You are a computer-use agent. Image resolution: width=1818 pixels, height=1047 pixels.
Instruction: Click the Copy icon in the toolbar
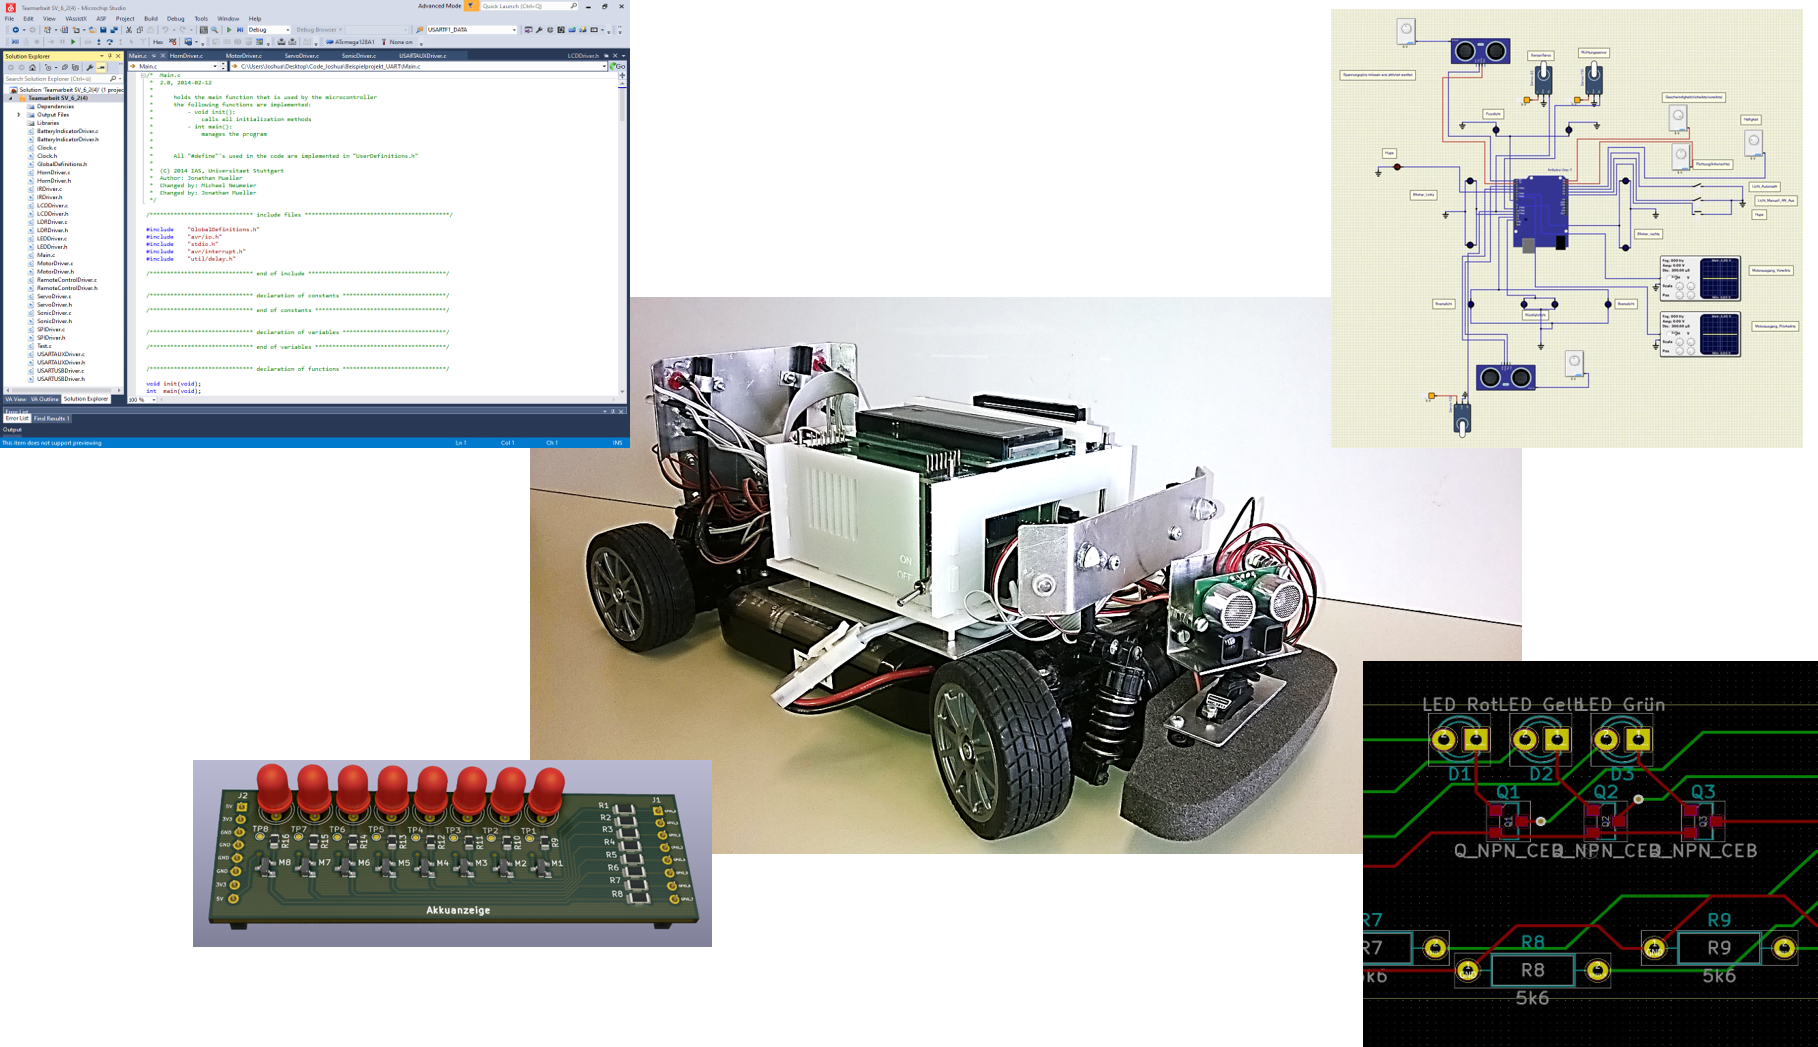140,30
